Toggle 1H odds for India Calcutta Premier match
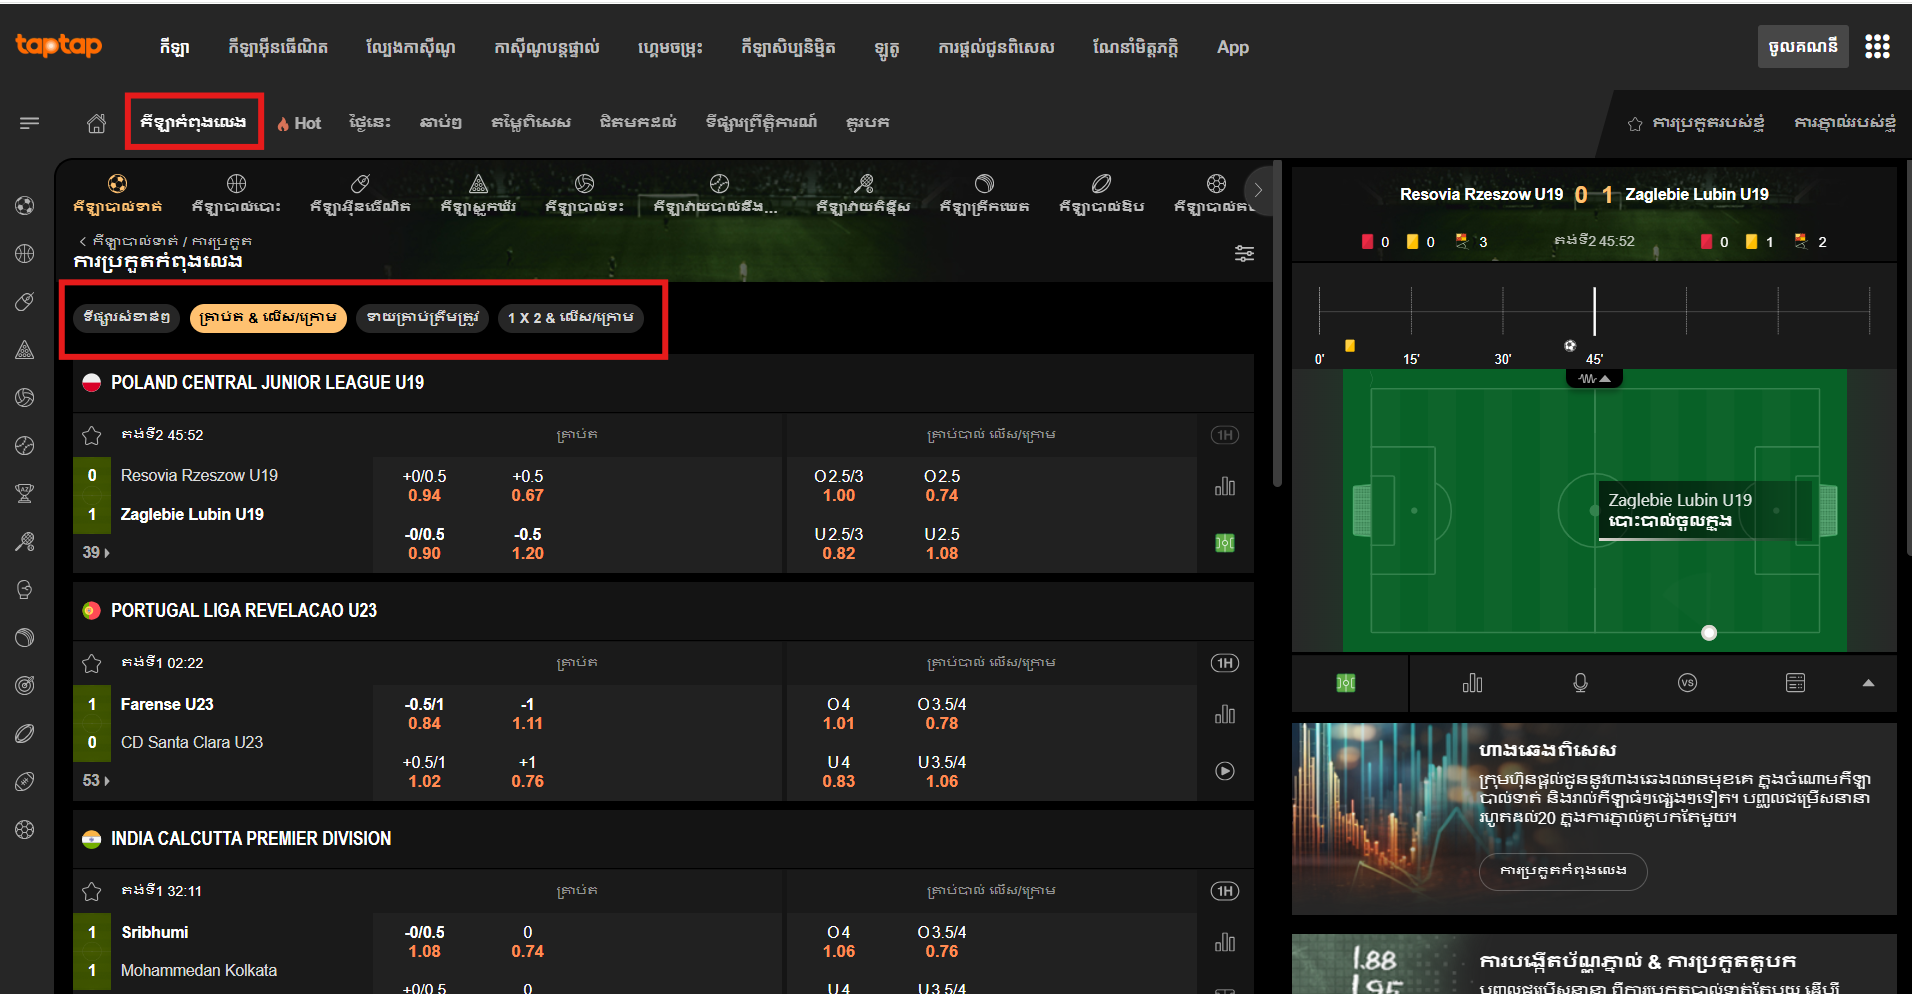The height and width of the screenshot is (994, 1912). pos(1225,891)
